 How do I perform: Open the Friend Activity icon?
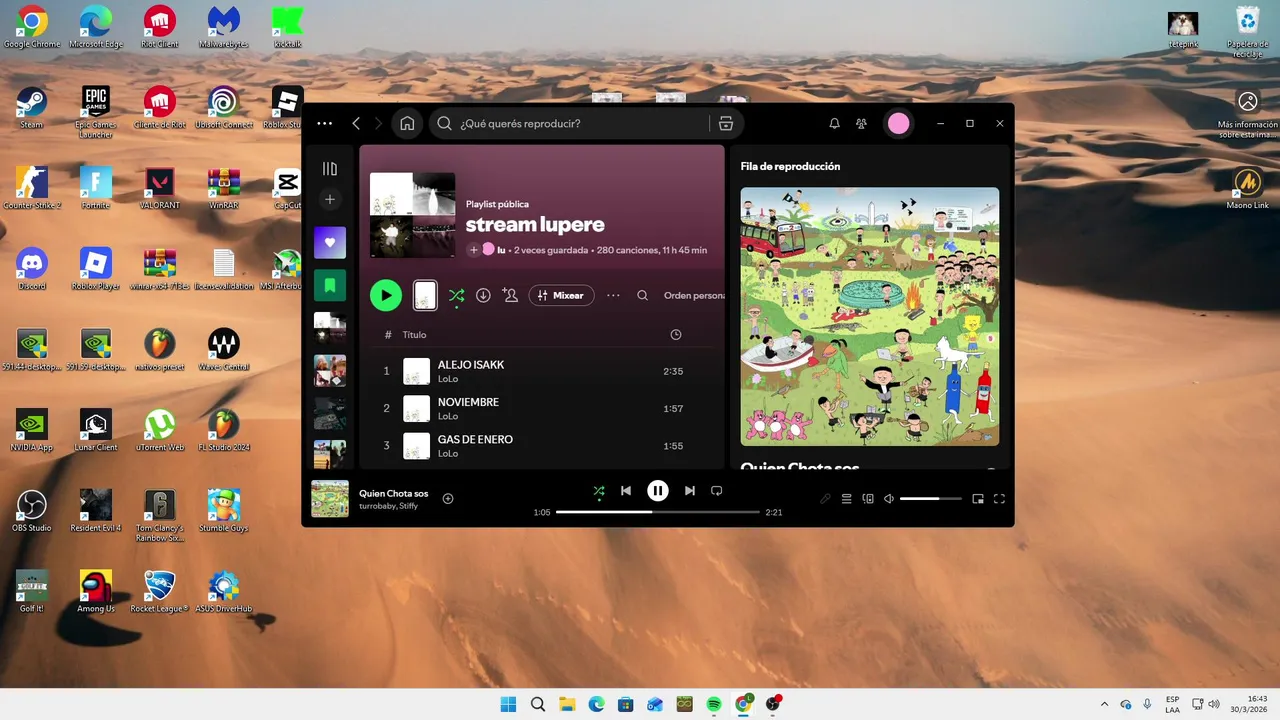point(861,123)
